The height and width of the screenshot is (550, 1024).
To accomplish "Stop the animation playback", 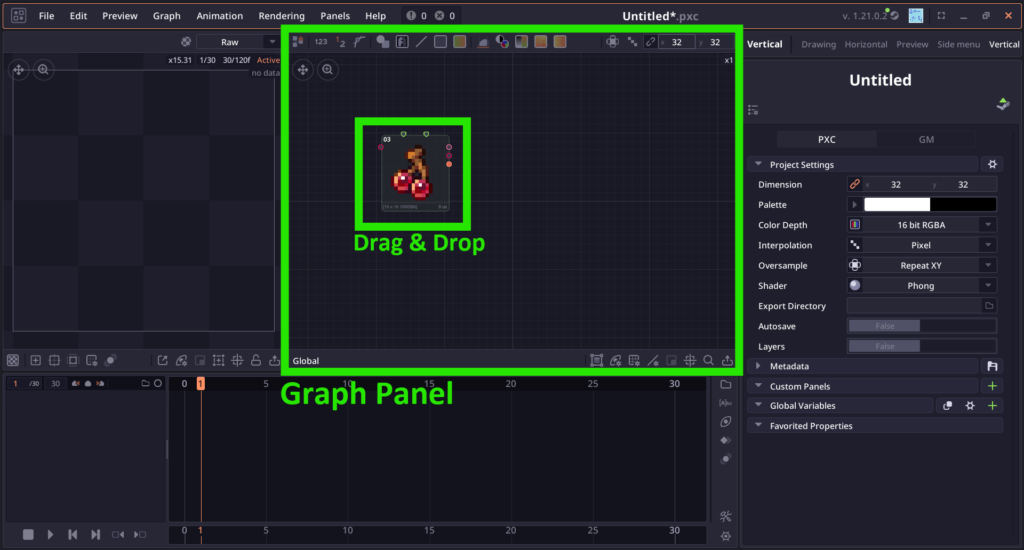I will pos(28,534).
